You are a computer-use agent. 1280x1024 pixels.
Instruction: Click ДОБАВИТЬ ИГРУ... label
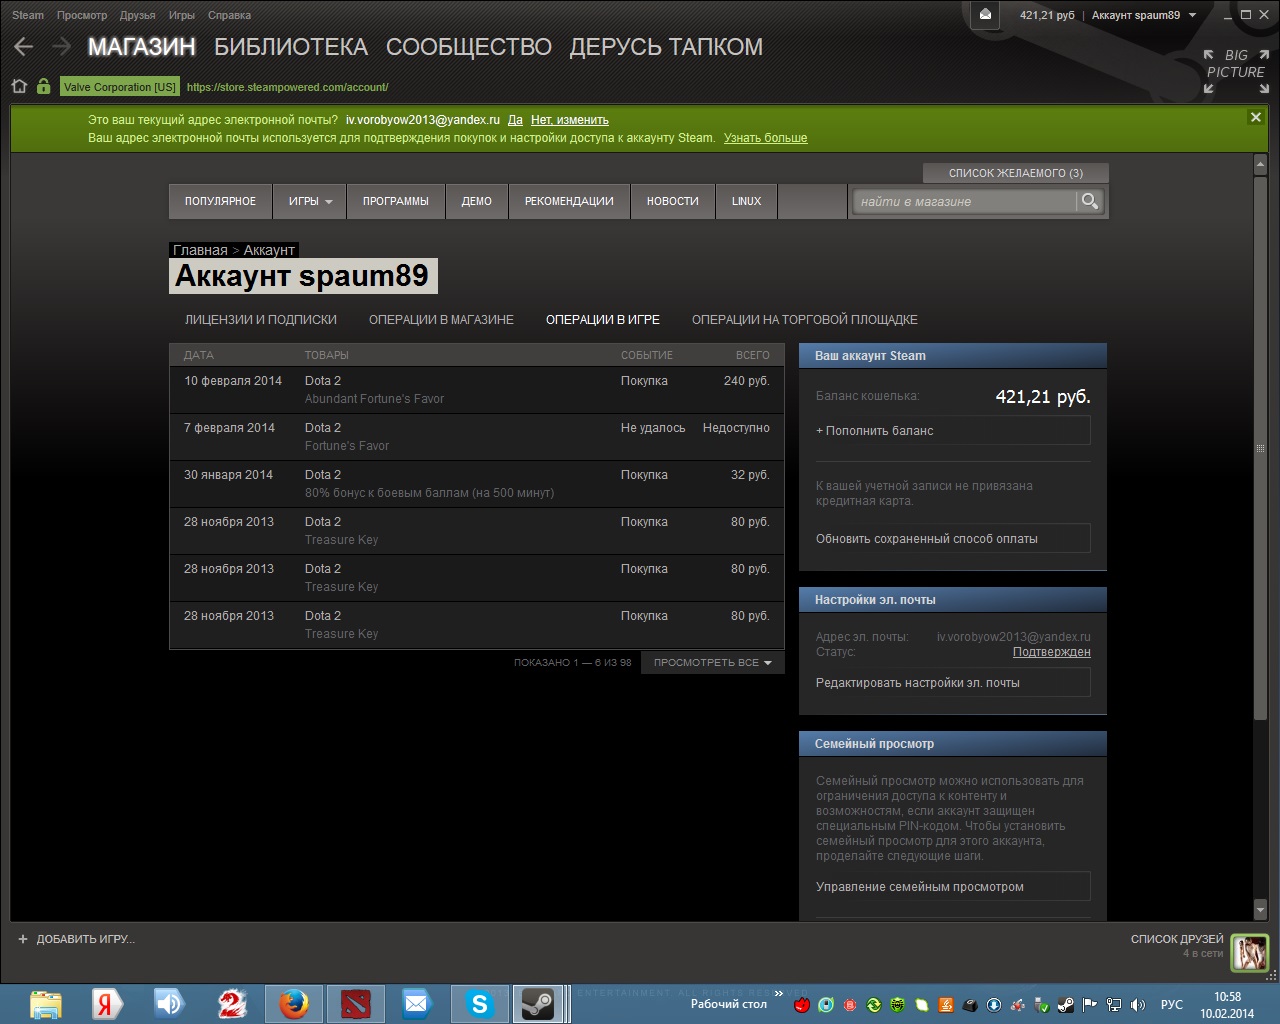coord(85,939)
